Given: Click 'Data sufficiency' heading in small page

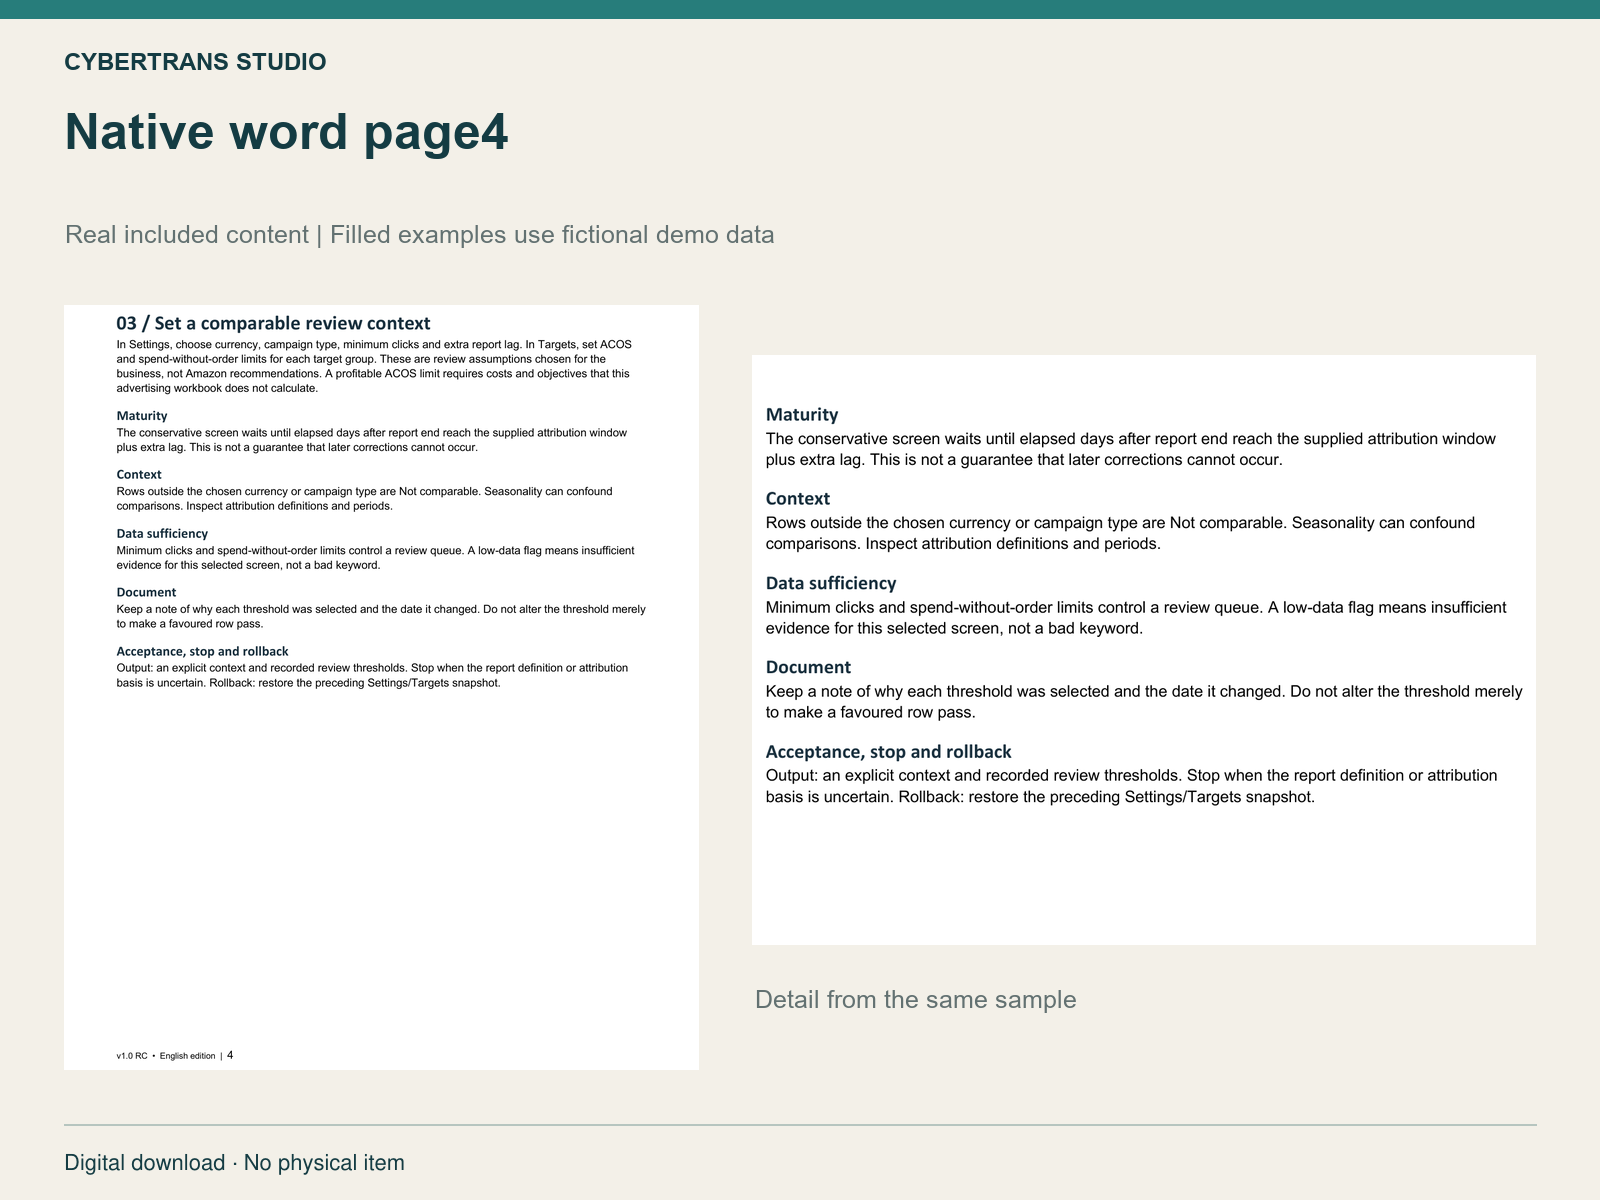Looking at the screenshot, I should click(x=162, y=534).
